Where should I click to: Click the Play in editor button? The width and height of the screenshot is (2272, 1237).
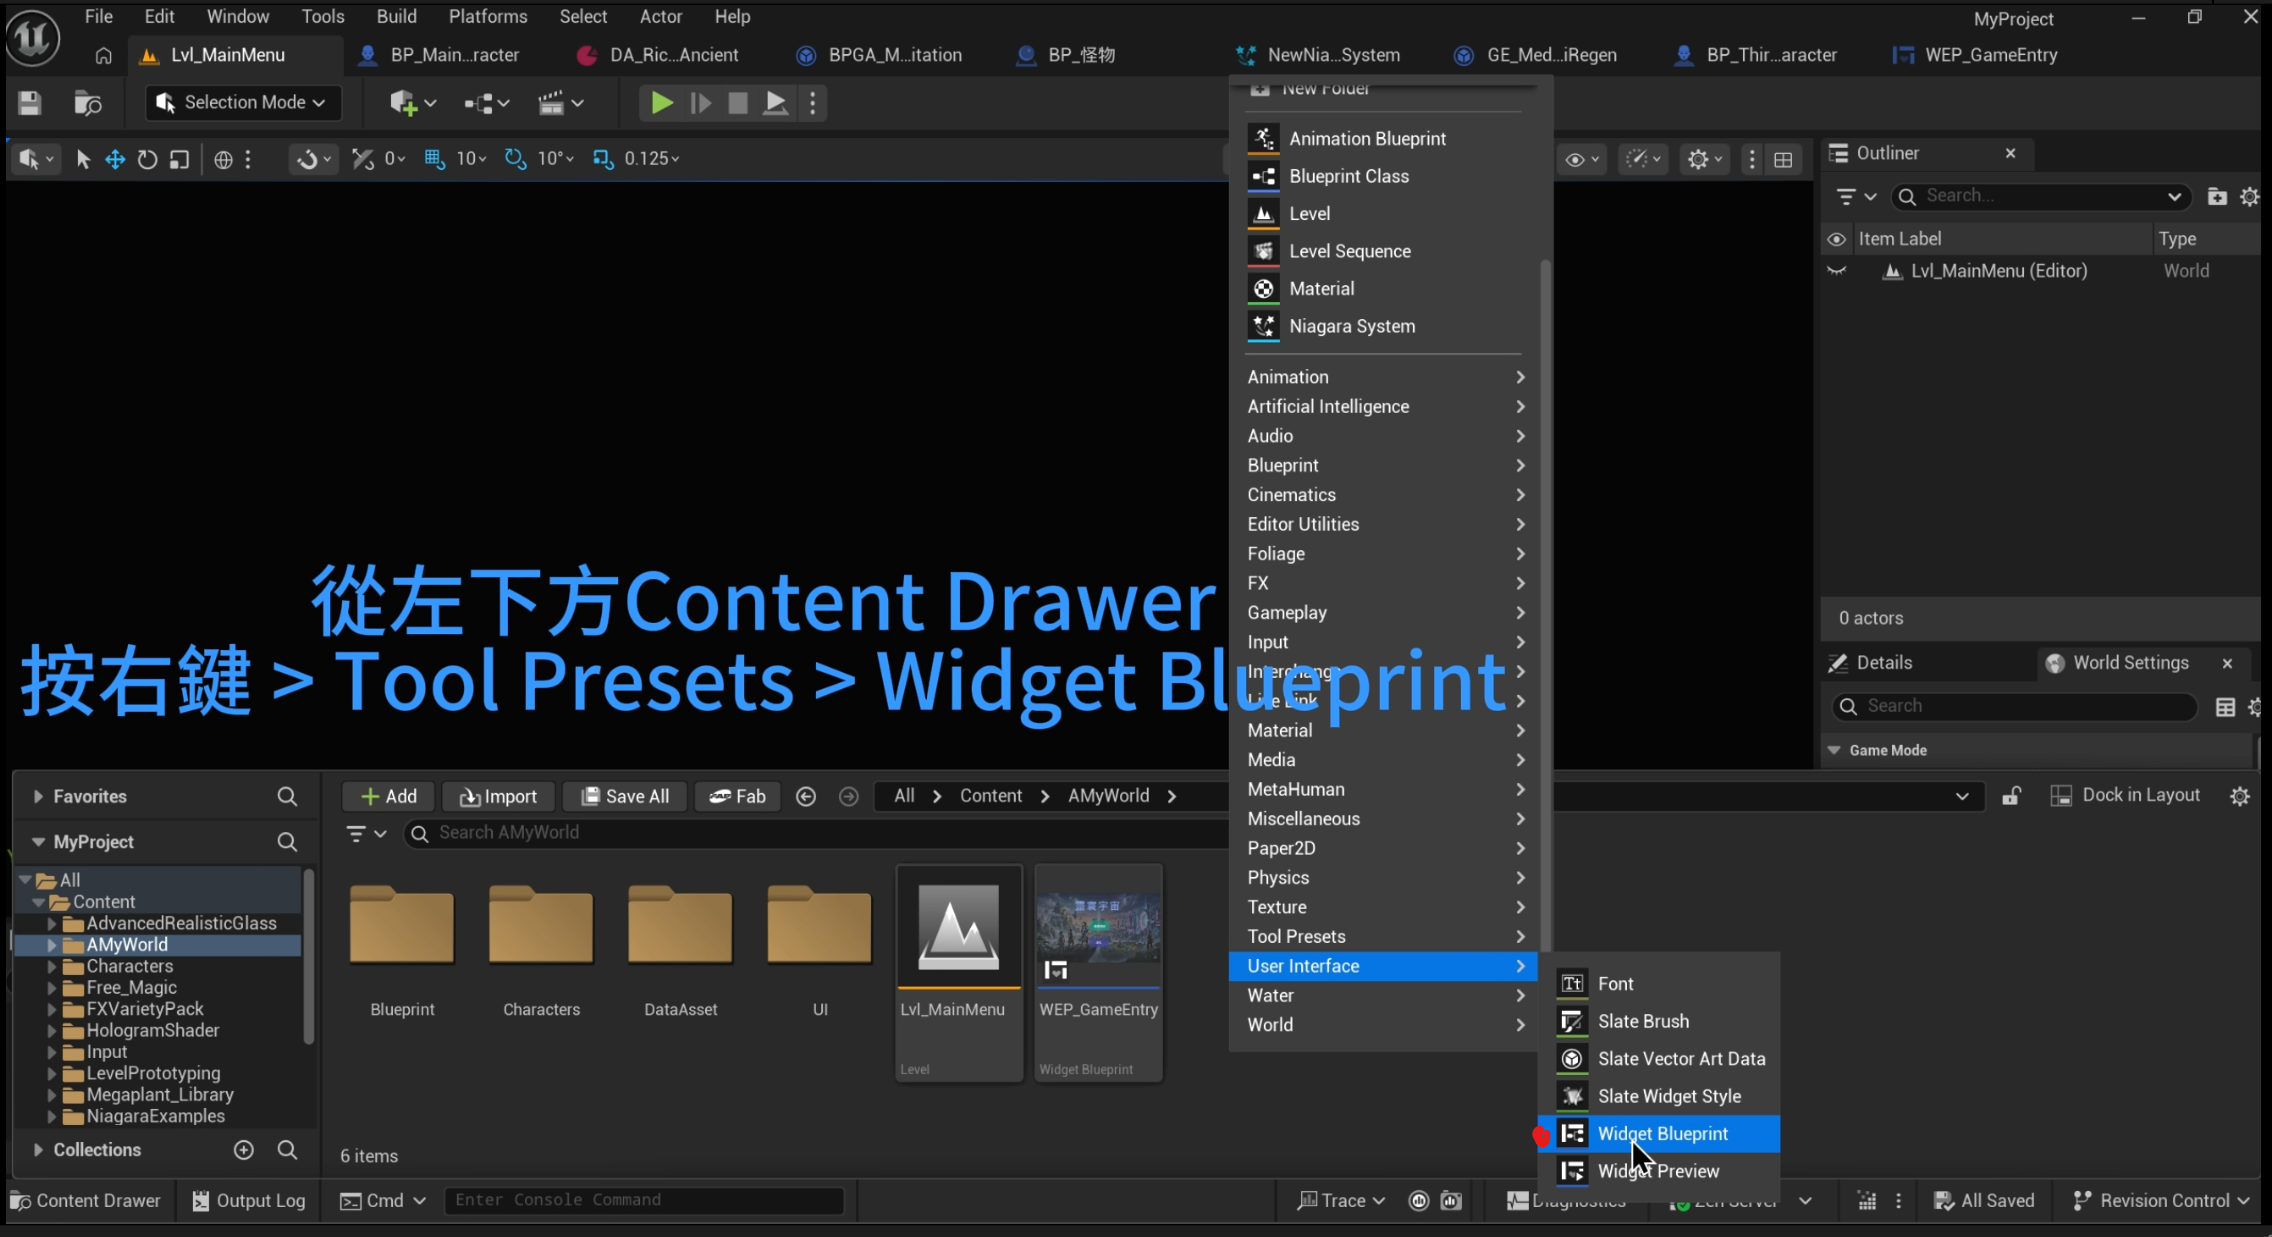coord(661,103)
